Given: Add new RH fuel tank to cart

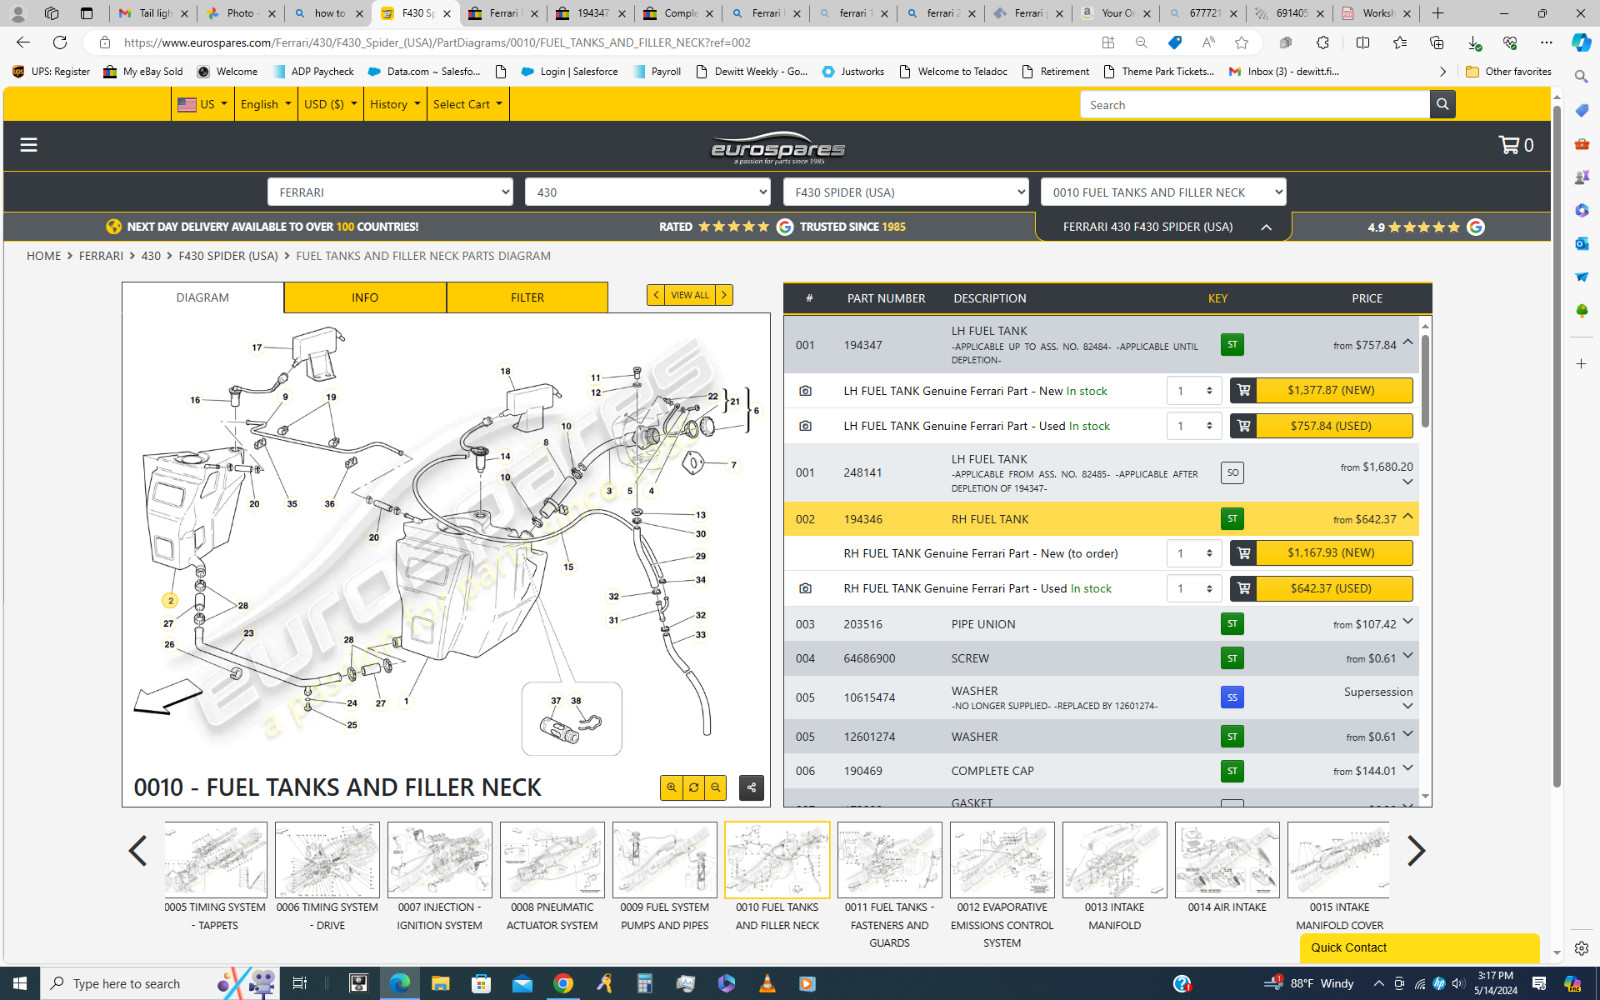Looking at the screenshot, I should pos(1243,553).
